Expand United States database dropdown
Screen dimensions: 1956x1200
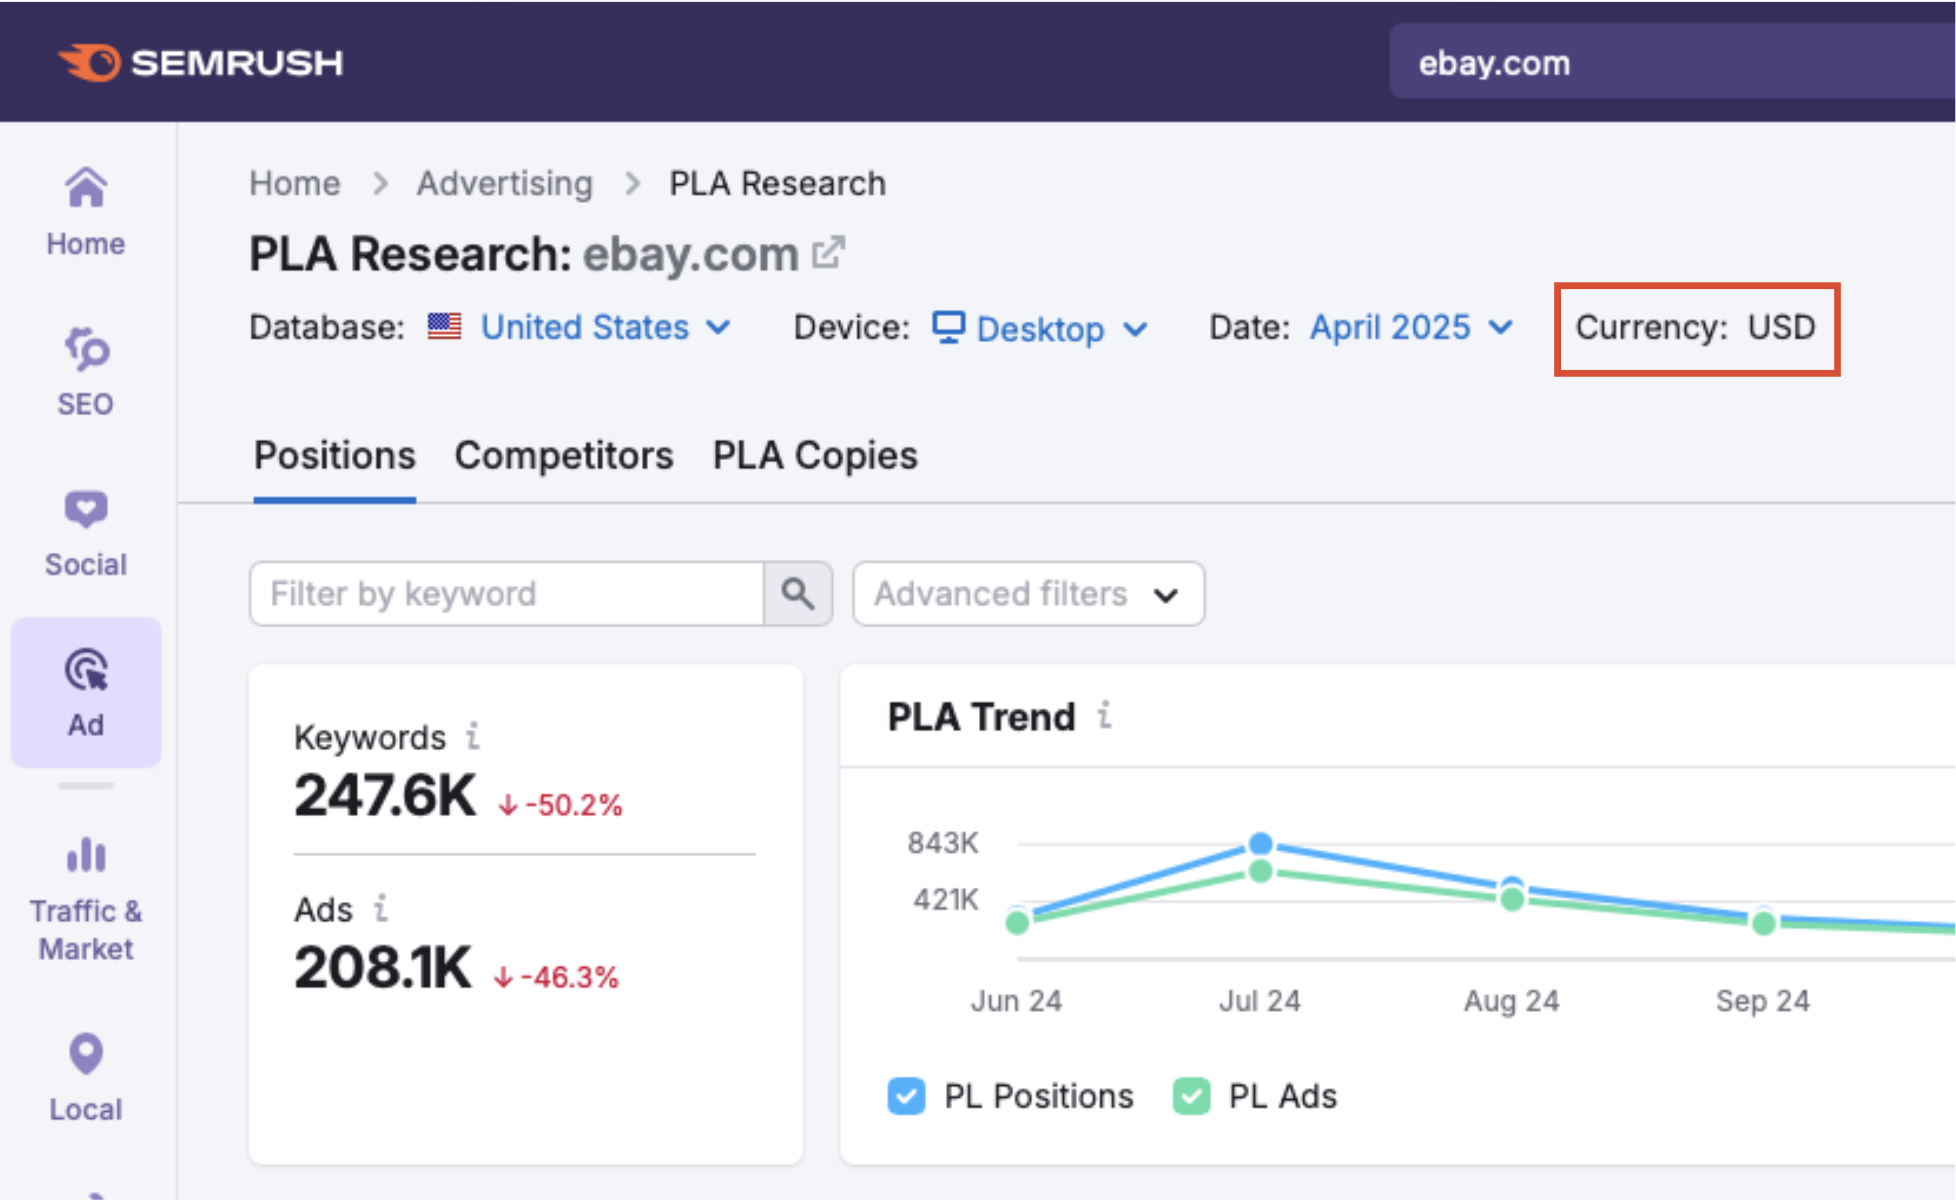point(604,328)
